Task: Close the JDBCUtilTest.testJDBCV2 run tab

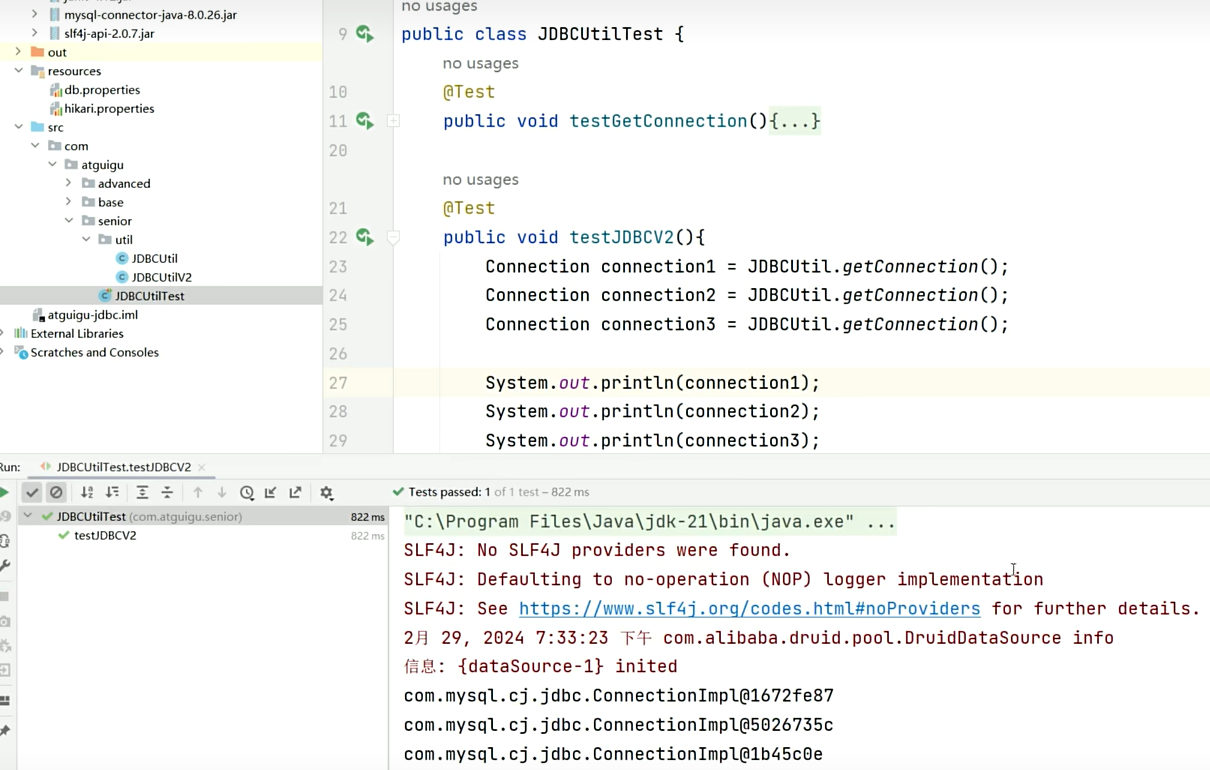Action: 202,467
